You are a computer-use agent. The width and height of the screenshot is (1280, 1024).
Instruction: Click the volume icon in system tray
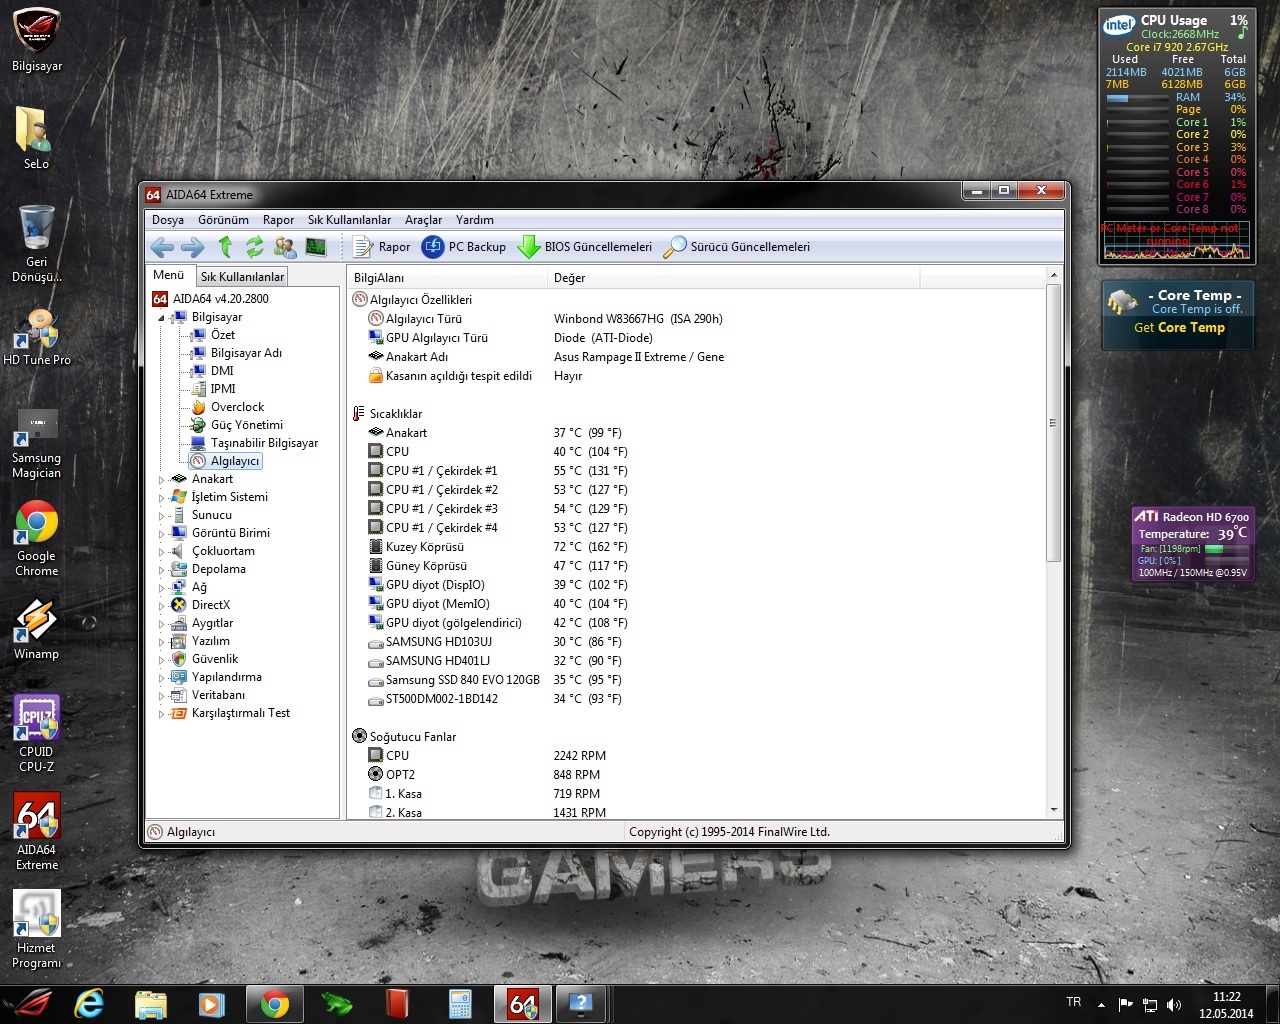[1174, 1004]
